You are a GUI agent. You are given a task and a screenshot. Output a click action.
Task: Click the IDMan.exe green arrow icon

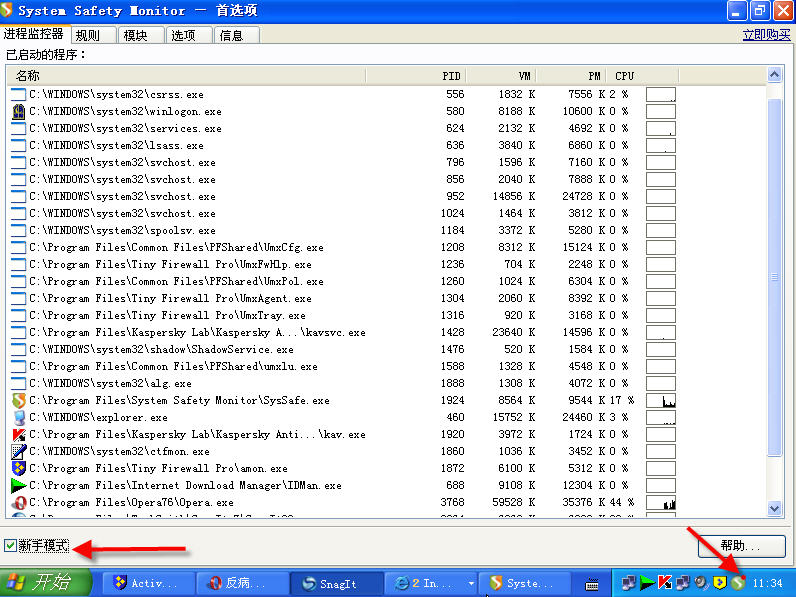pyautogui.click(x=19, y=485)
